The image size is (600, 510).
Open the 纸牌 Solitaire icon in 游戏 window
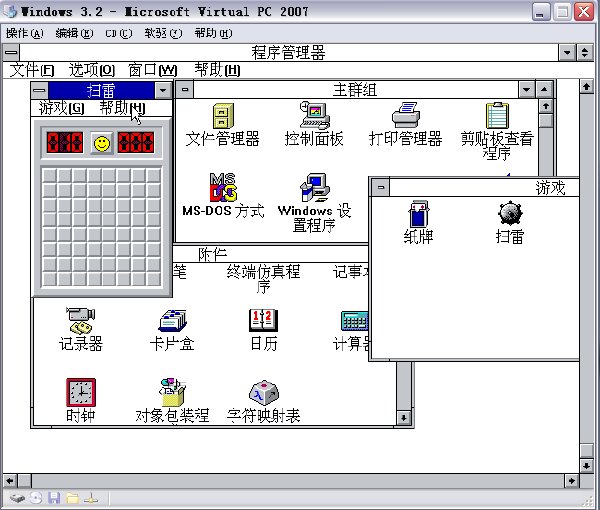coord(419,214)
